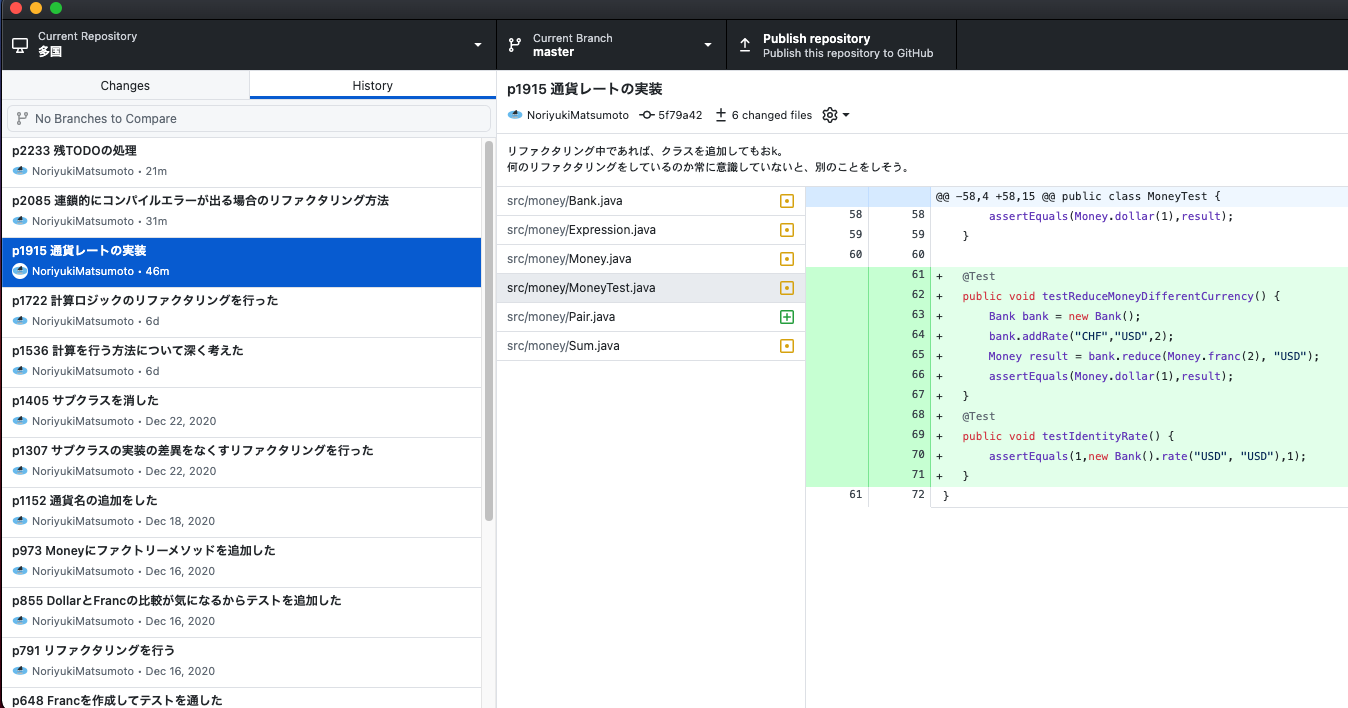Click the upload arrow publish icon
Screen dimensions: 1348x708
[x=745, y=45]
